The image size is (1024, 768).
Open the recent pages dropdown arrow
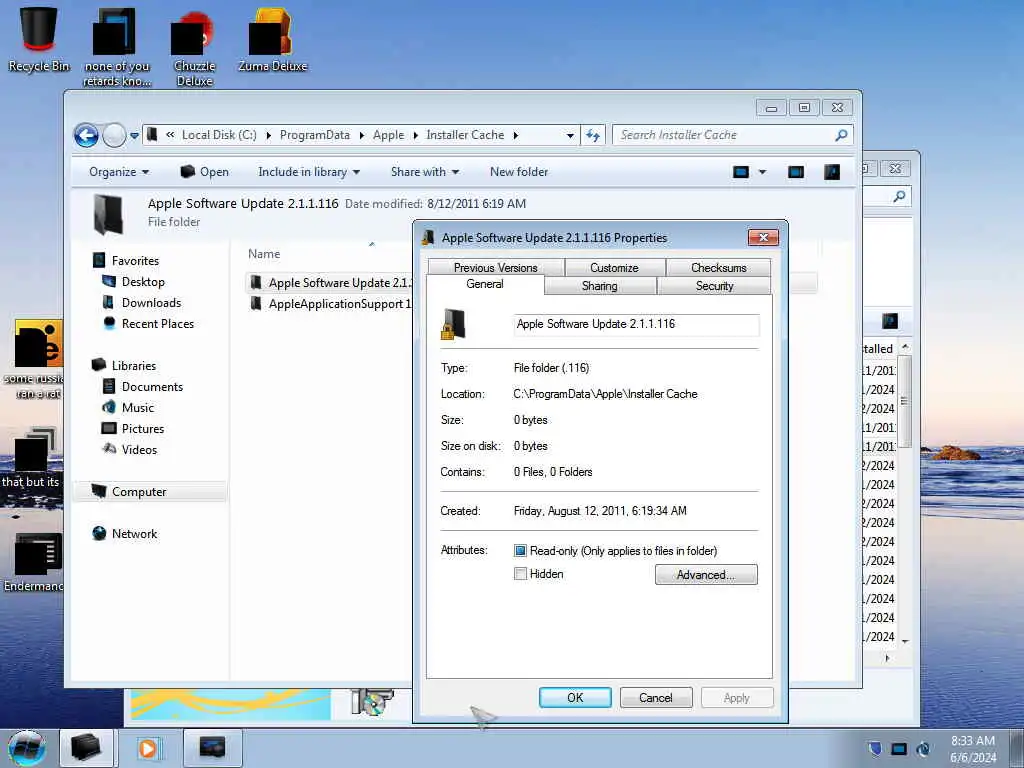point(134,136)
